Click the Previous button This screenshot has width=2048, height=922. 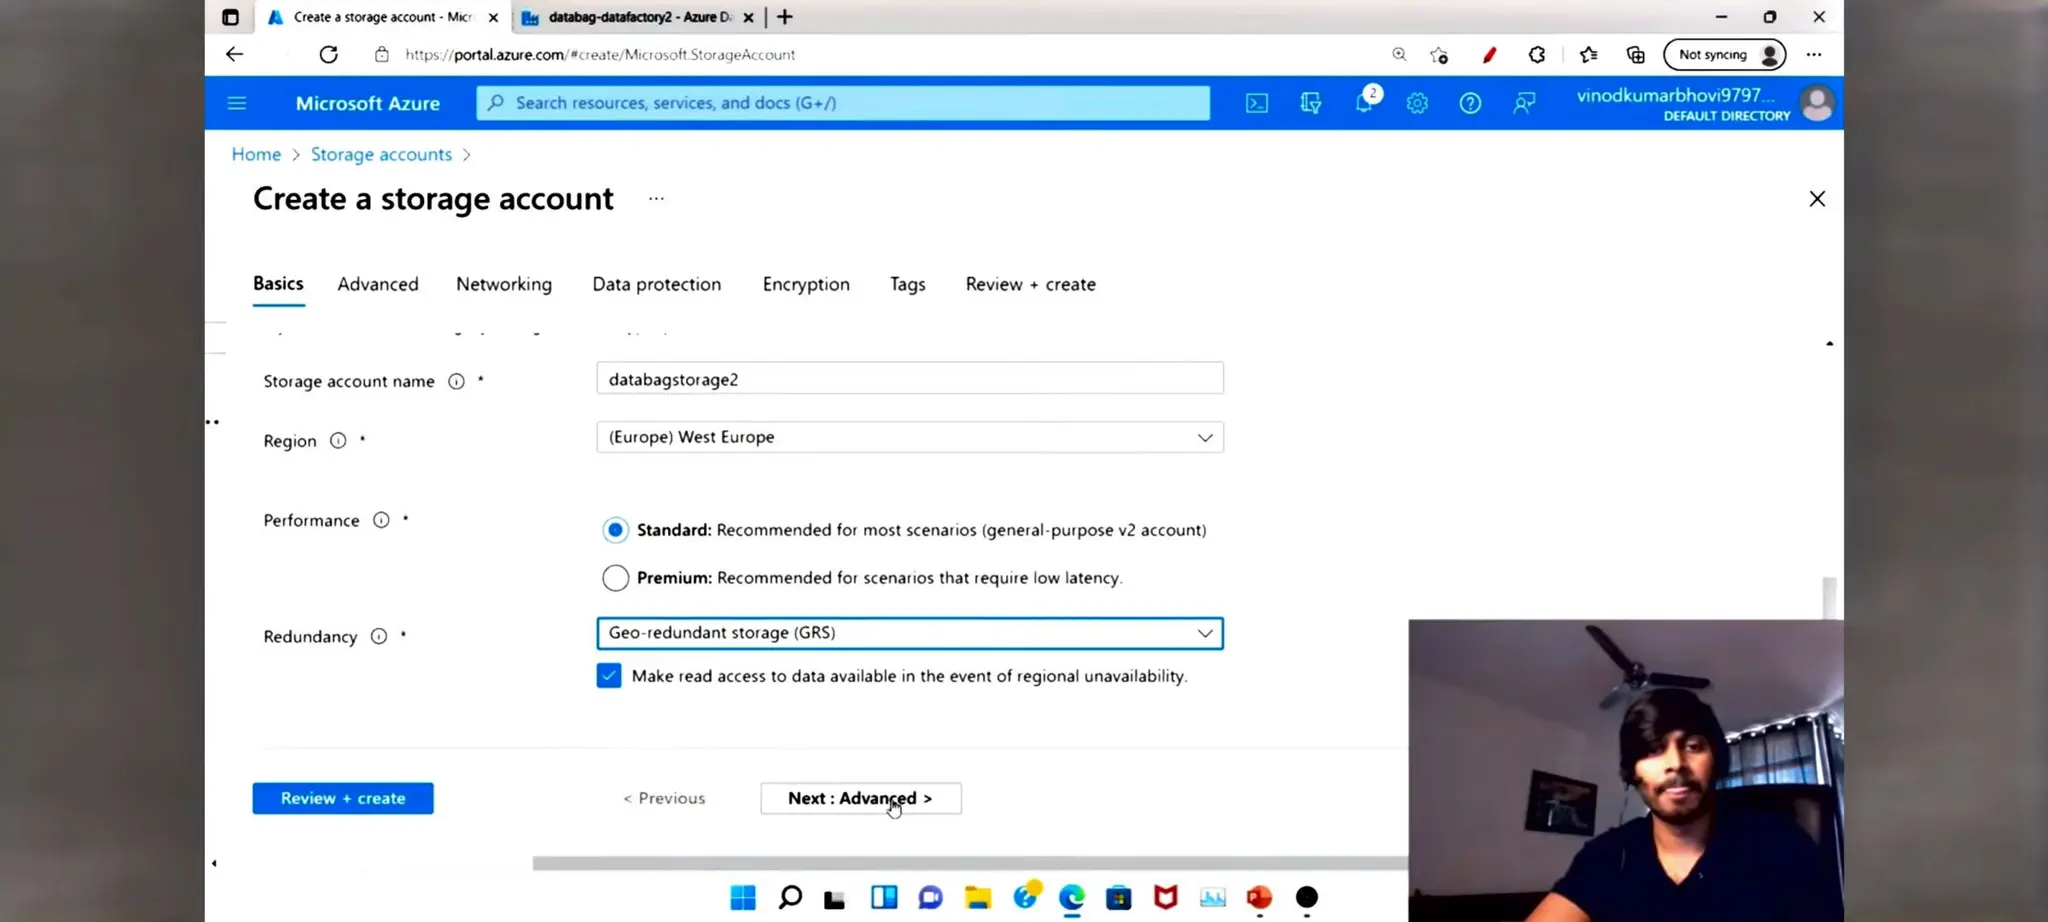point(664,798)
